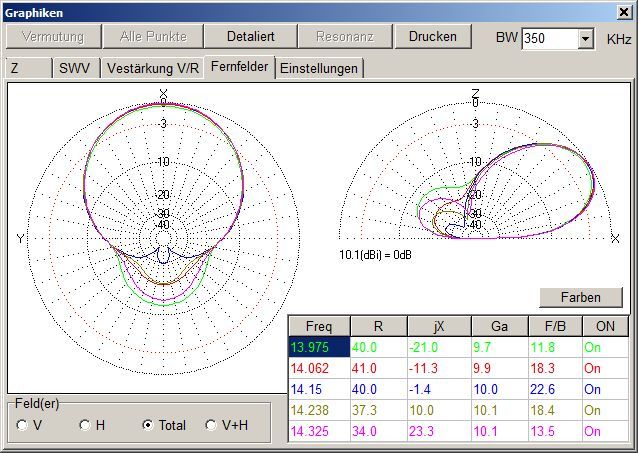This screenshot has height=453, width=638.
Task: Click the Ga column header
Action: coord(500,326)
